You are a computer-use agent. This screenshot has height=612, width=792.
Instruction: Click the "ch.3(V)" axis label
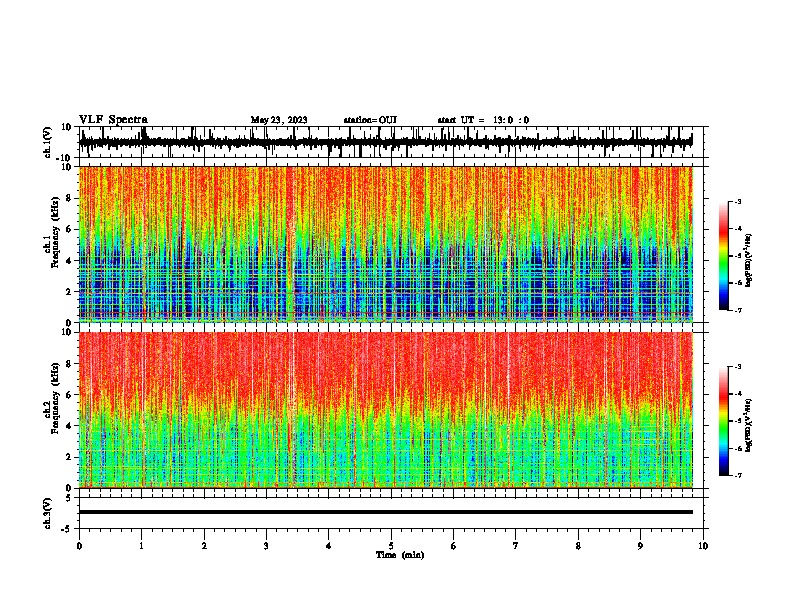pyautogui.click(x=47, y=513)
